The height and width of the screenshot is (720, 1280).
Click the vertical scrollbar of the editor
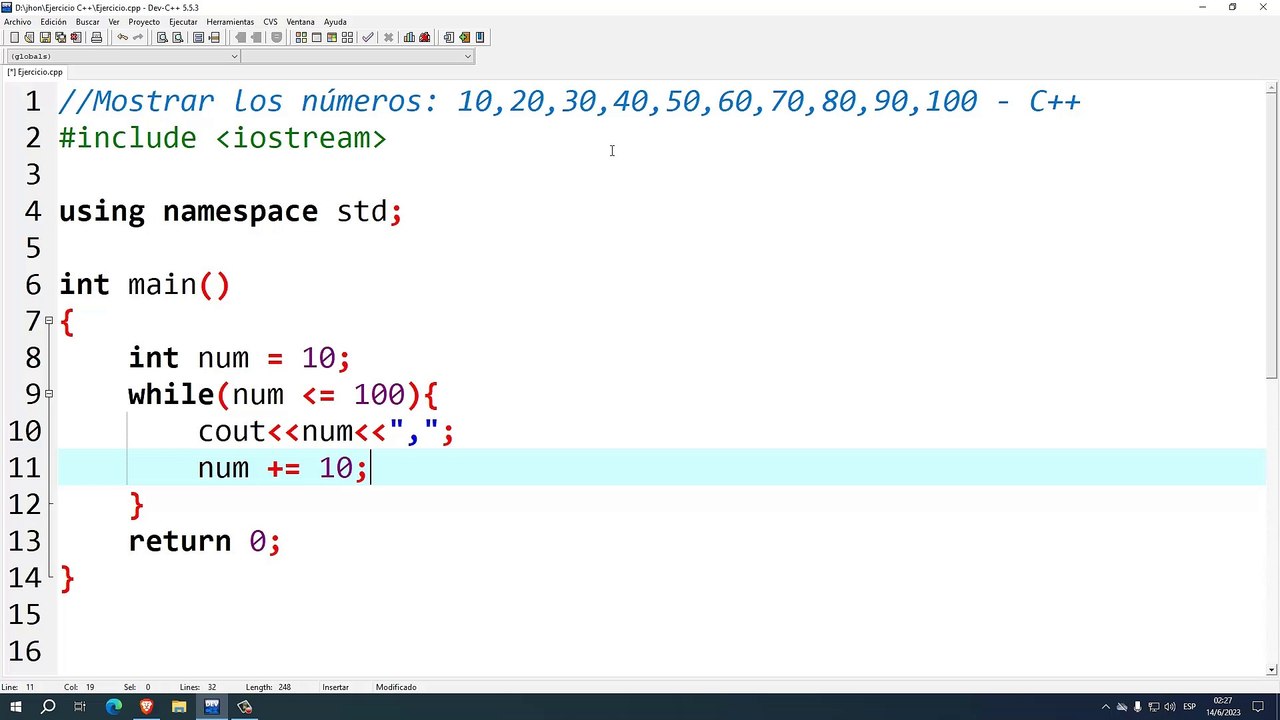click(1272, 236)
